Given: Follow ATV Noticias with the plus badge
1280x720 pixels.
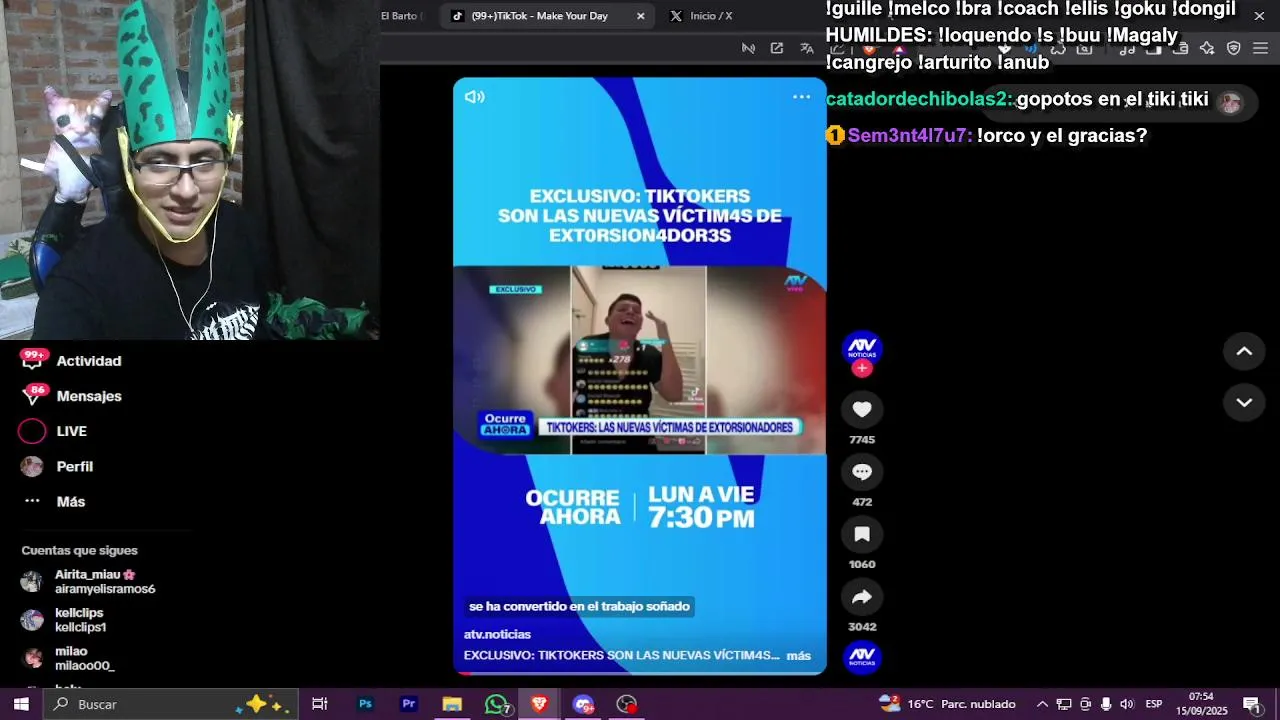Looking at the screenshot, I should pos(862,368).
